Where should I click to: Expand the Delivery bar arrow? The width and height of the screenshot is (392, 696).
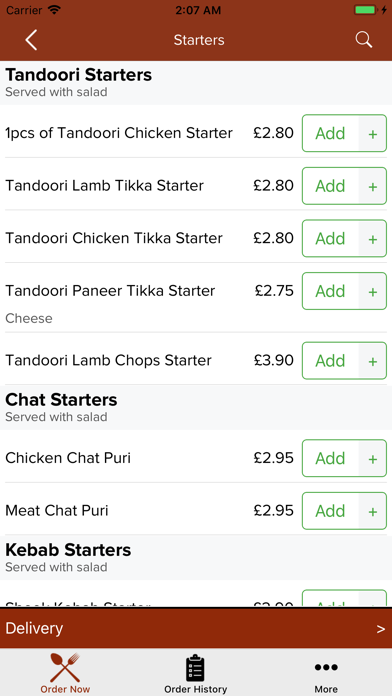coord(381,629)
